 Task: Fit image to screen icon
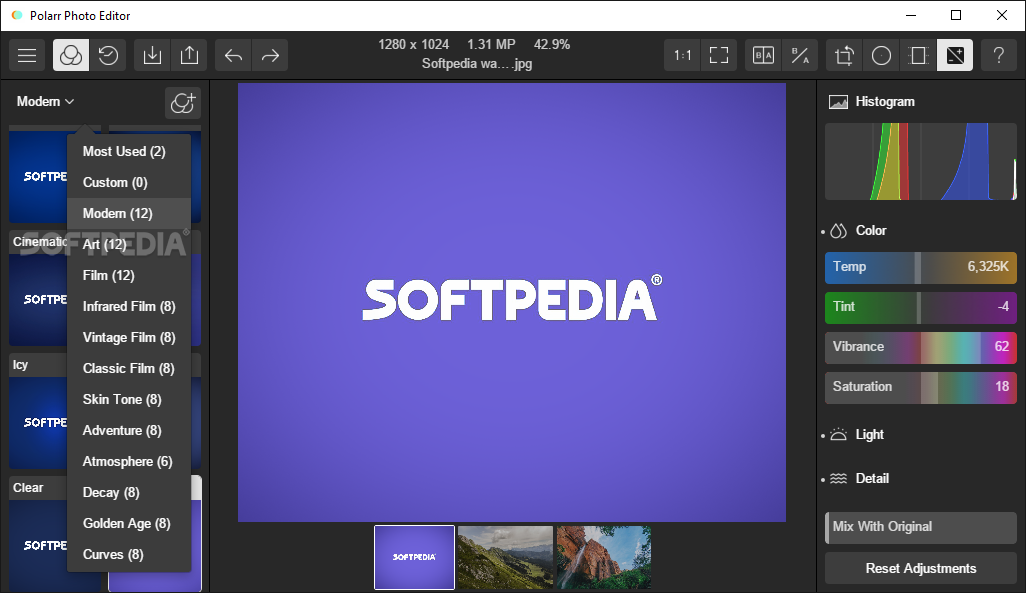click(719, 55)
